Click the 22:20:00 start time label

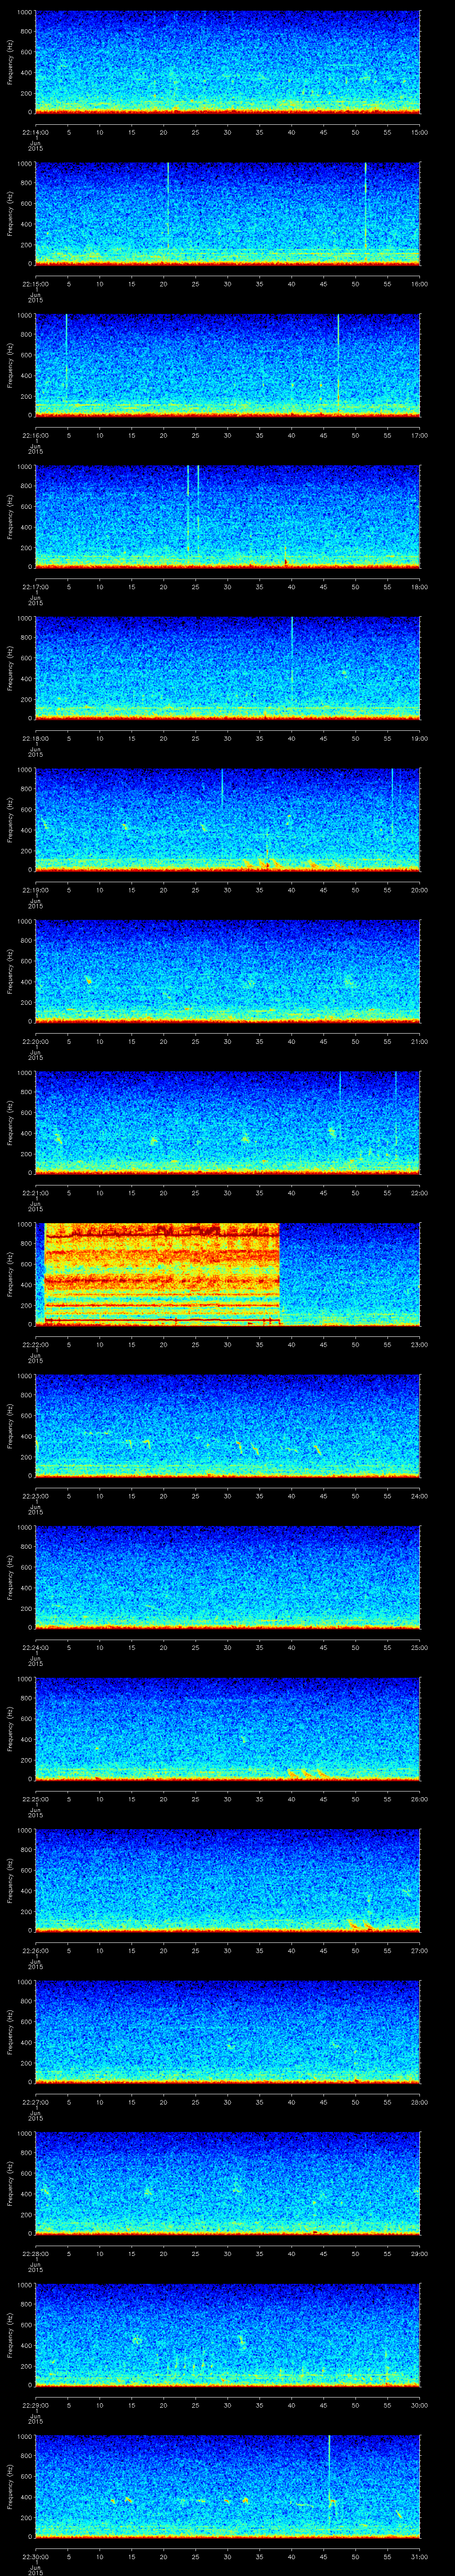35,1041
